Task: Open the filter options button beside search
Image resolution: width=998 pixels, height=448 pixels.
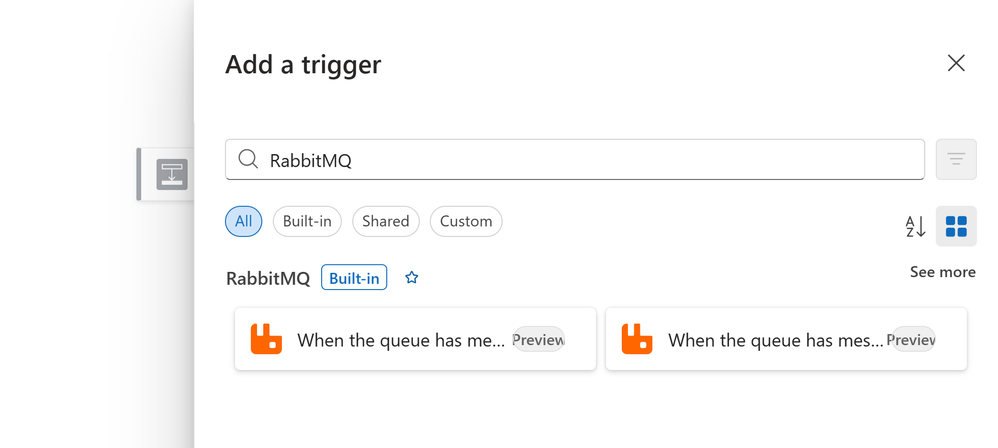Action: coord(956,160)
